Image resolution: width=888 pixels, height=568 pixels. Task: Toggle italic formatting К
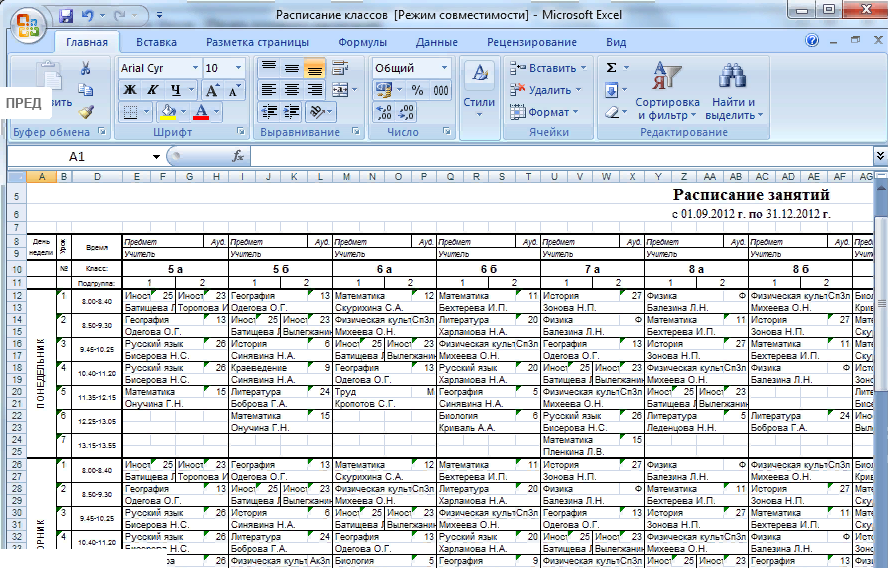(153, 90)
